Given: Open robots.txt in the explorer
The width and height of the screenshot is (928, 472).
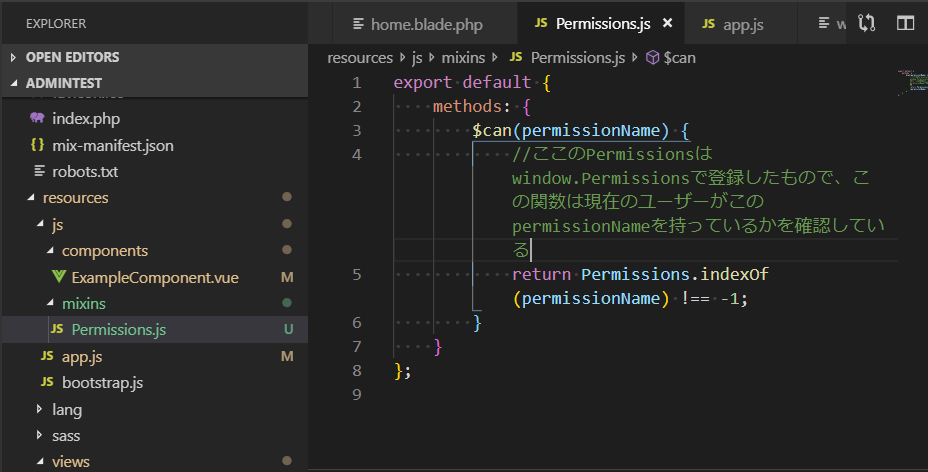Looking at the screenshot, I should (x=85, y=172).
